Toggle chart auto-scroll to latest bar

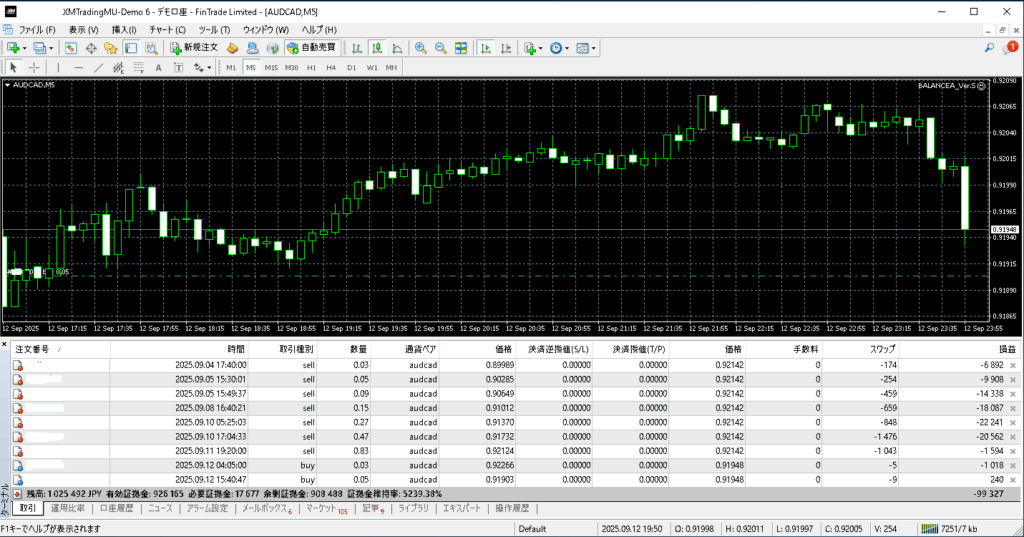point(485,47)
